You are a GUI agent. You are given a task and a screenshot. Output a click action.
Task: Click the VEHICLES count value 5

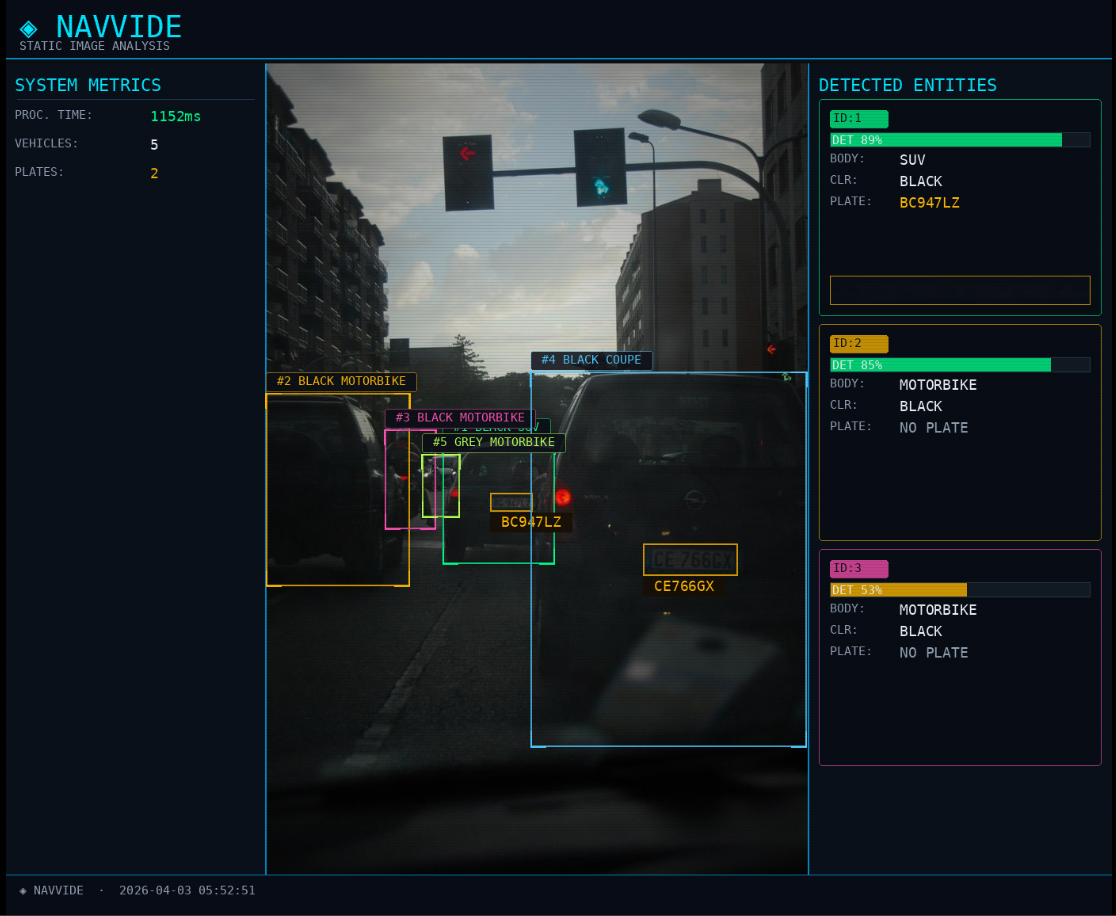154,145
